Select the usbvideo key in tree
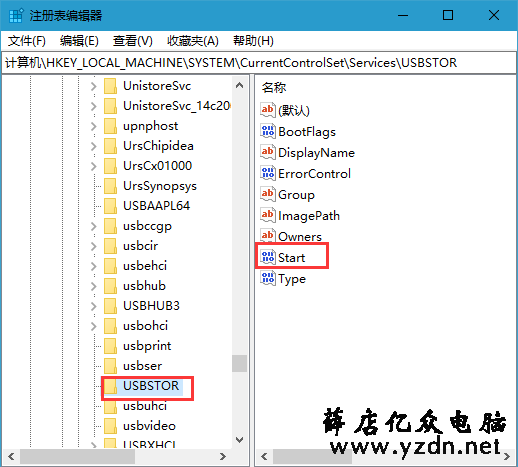This screenshot has height=467, width=518. click(149, 426)
